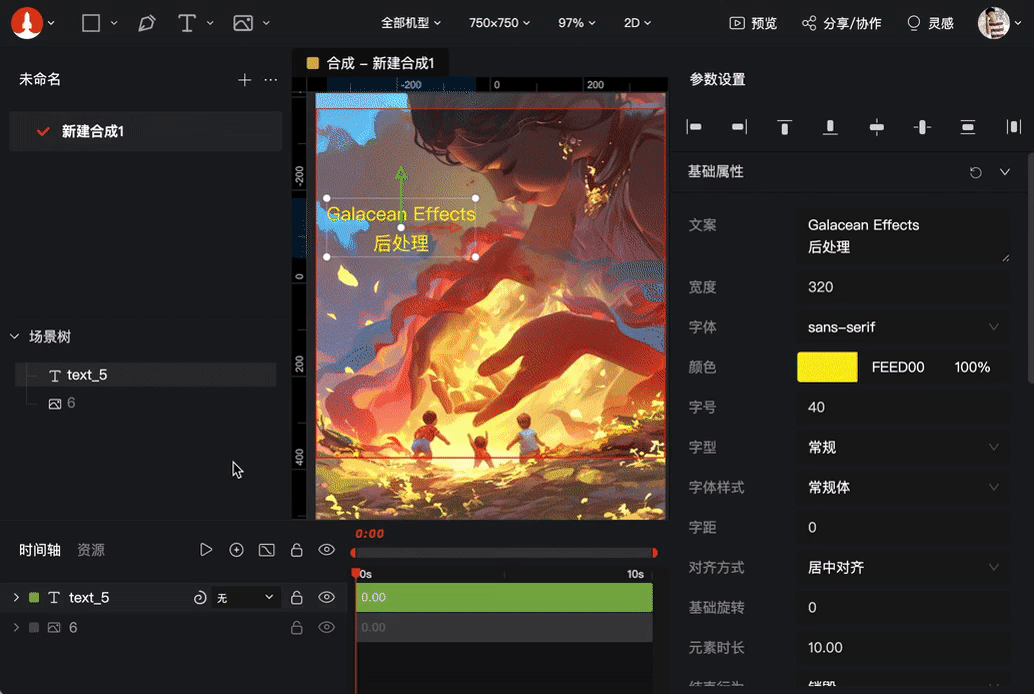
Task: Switch to the 资源 resources tab
Action: (91, 550)
